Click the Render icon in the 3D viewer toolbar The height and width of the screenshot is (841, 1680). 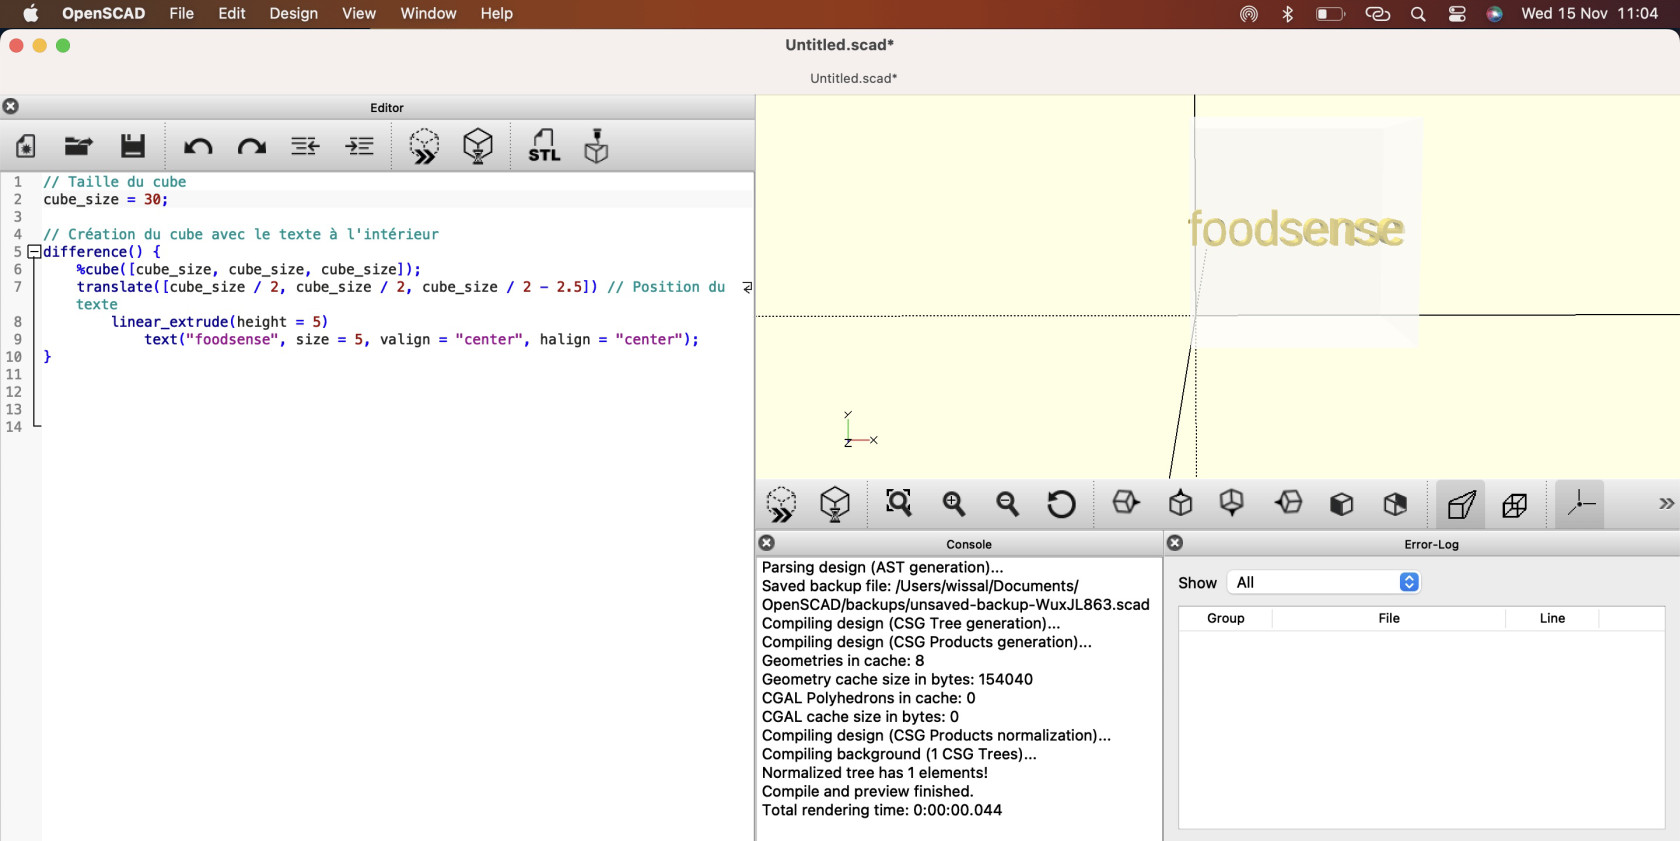pos(835,504)
